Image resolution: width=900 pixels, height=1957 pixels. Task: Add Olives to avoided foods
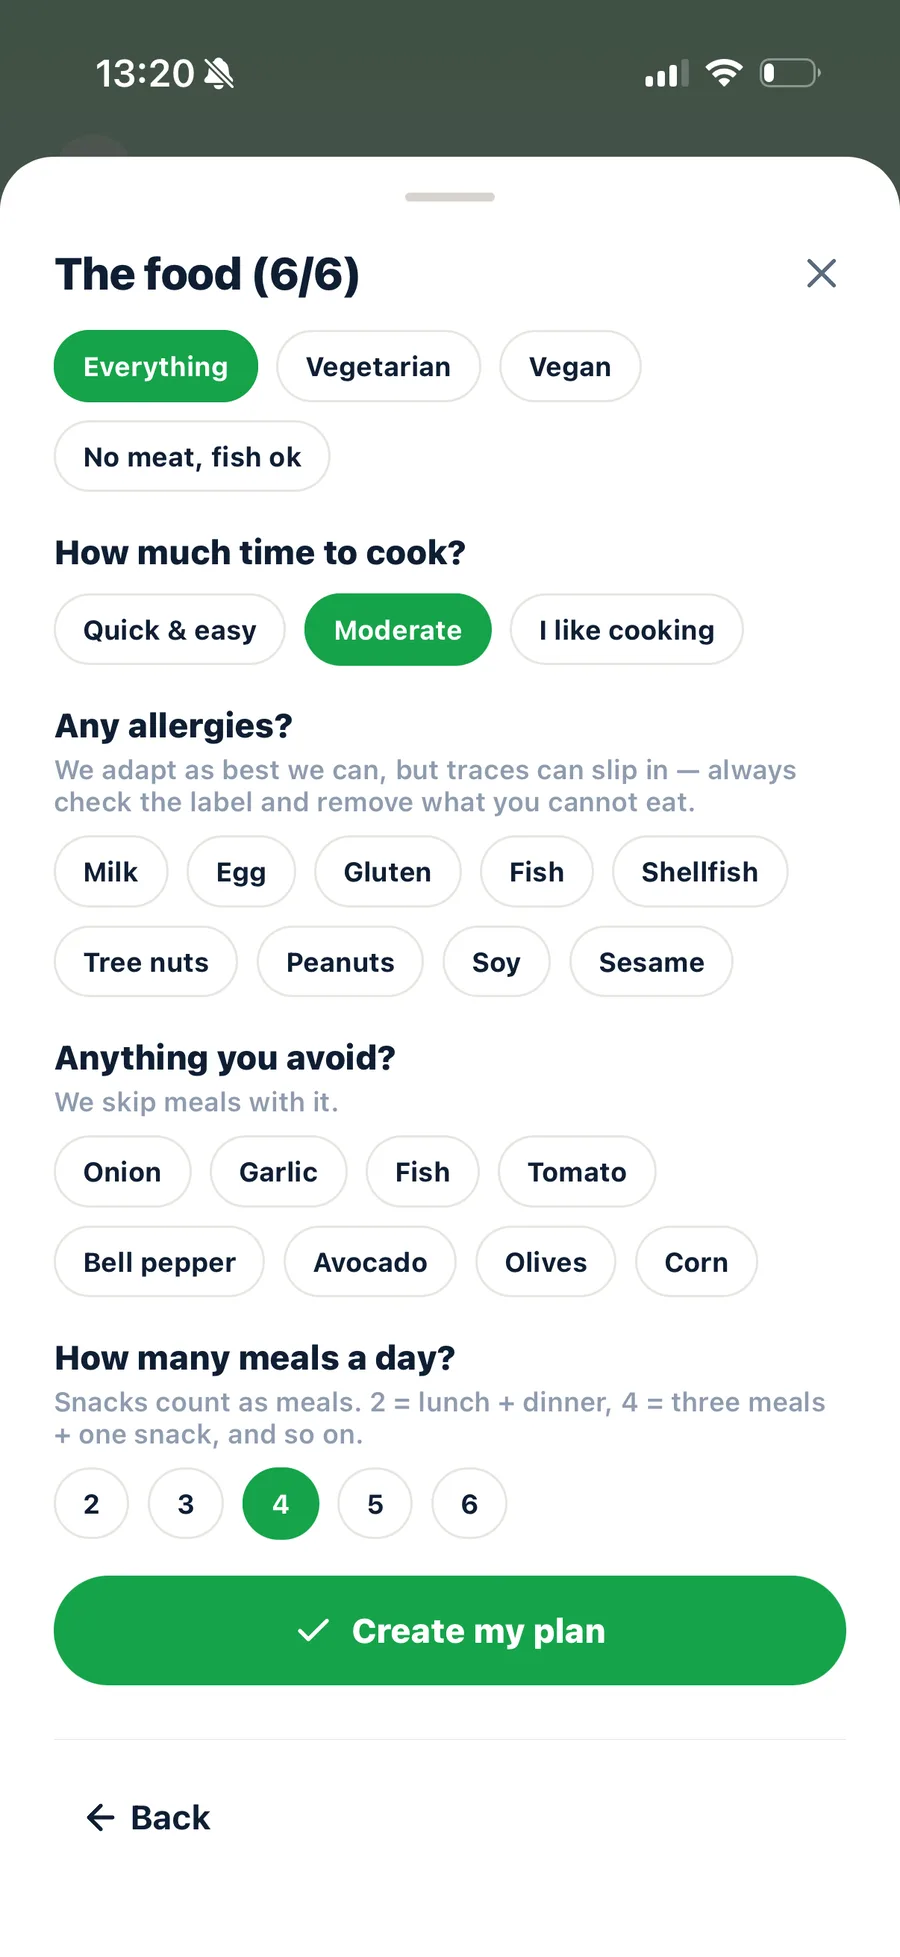coord(546,1262)
